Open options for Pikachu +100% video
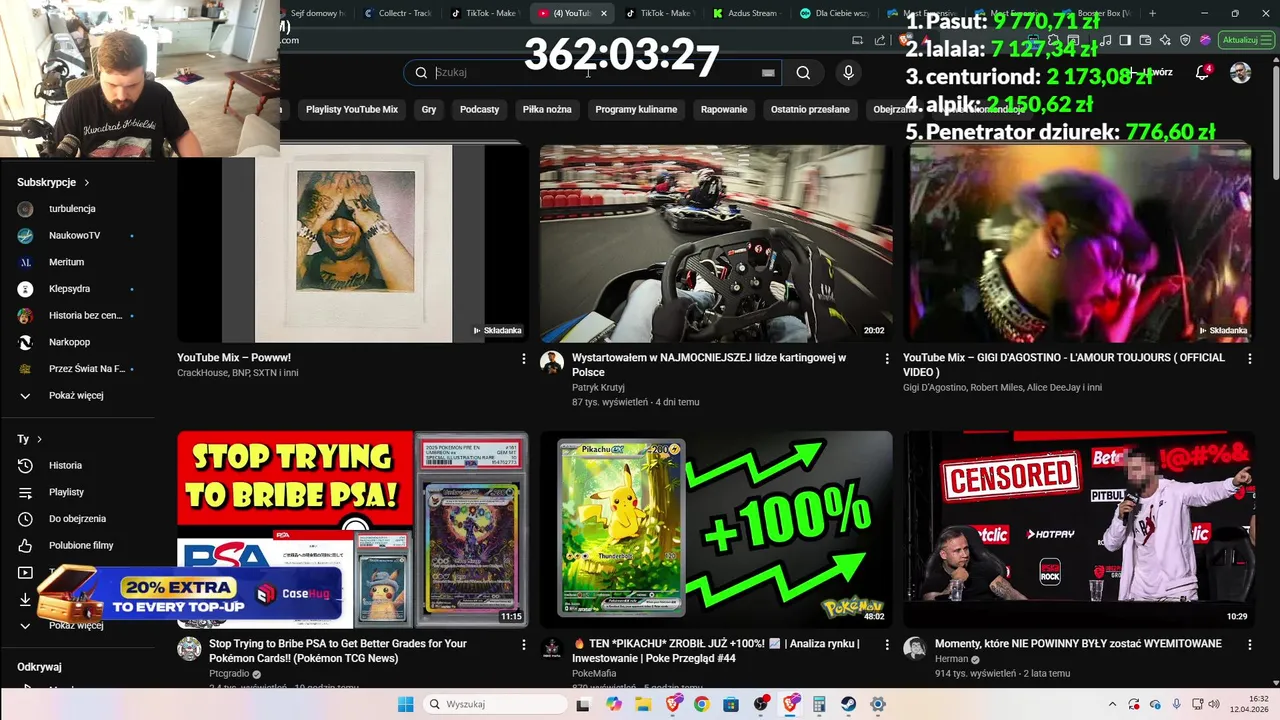Screen dimensions: 1280x720 tap(886, 645)
